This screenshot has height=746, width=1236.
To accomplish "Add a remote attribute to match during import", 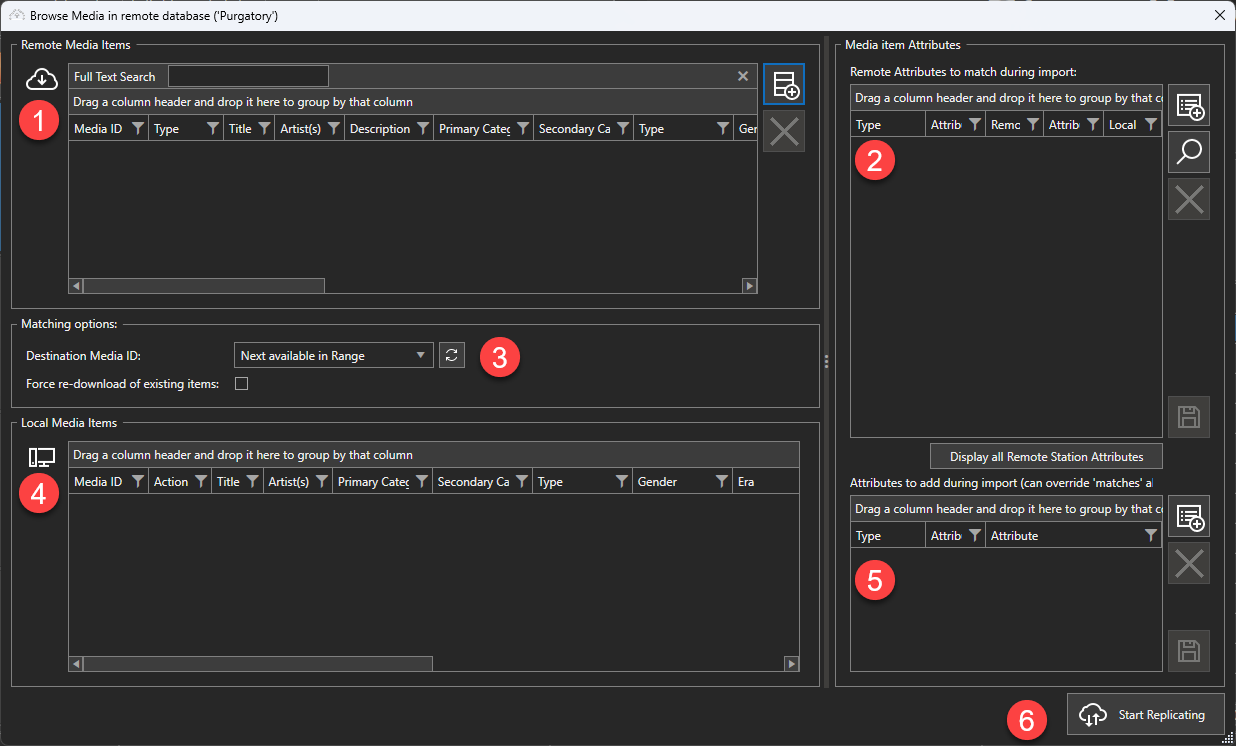I will tap(1189, 105).
